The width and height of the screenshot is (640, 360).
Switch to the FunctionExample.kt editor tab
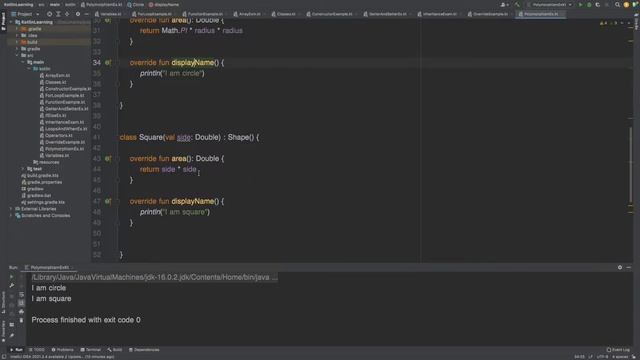click(x=204, y=14)
